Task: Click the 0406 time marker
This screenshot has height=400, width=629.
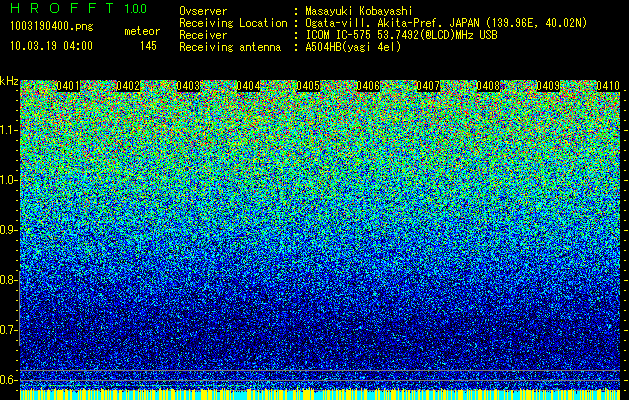Action: [368, 86]
